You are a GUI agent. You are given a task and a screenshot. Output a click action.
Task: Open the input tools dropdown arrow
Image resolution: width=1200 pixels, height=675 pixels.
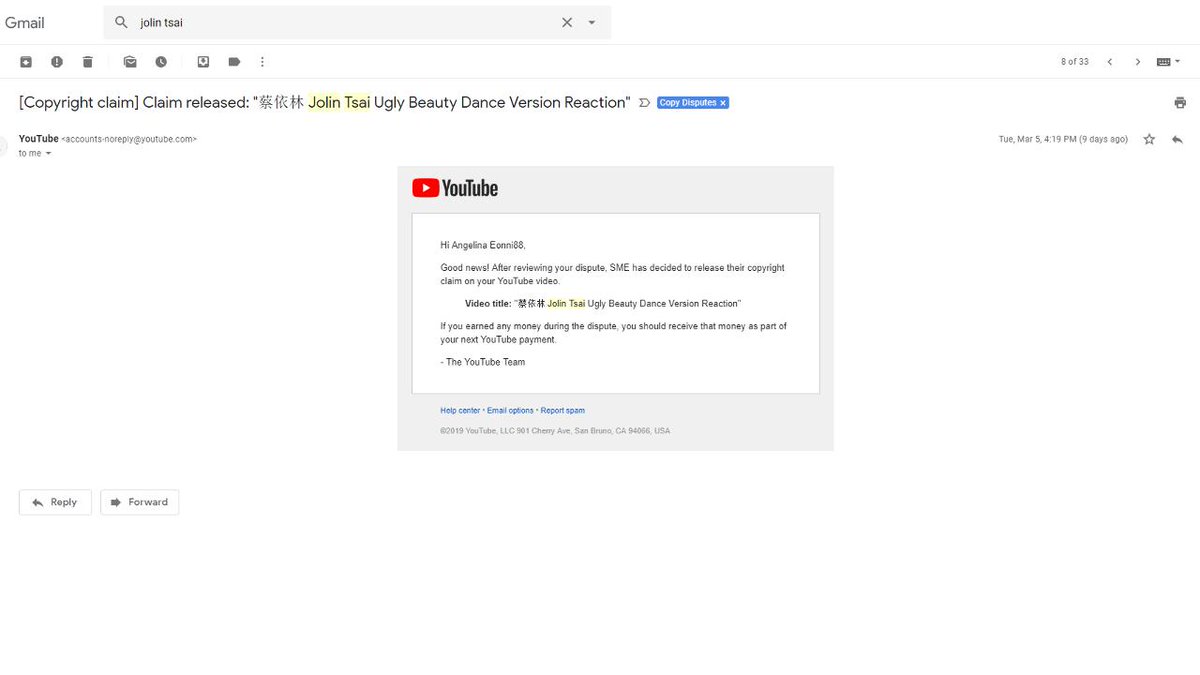(1178, 62)
